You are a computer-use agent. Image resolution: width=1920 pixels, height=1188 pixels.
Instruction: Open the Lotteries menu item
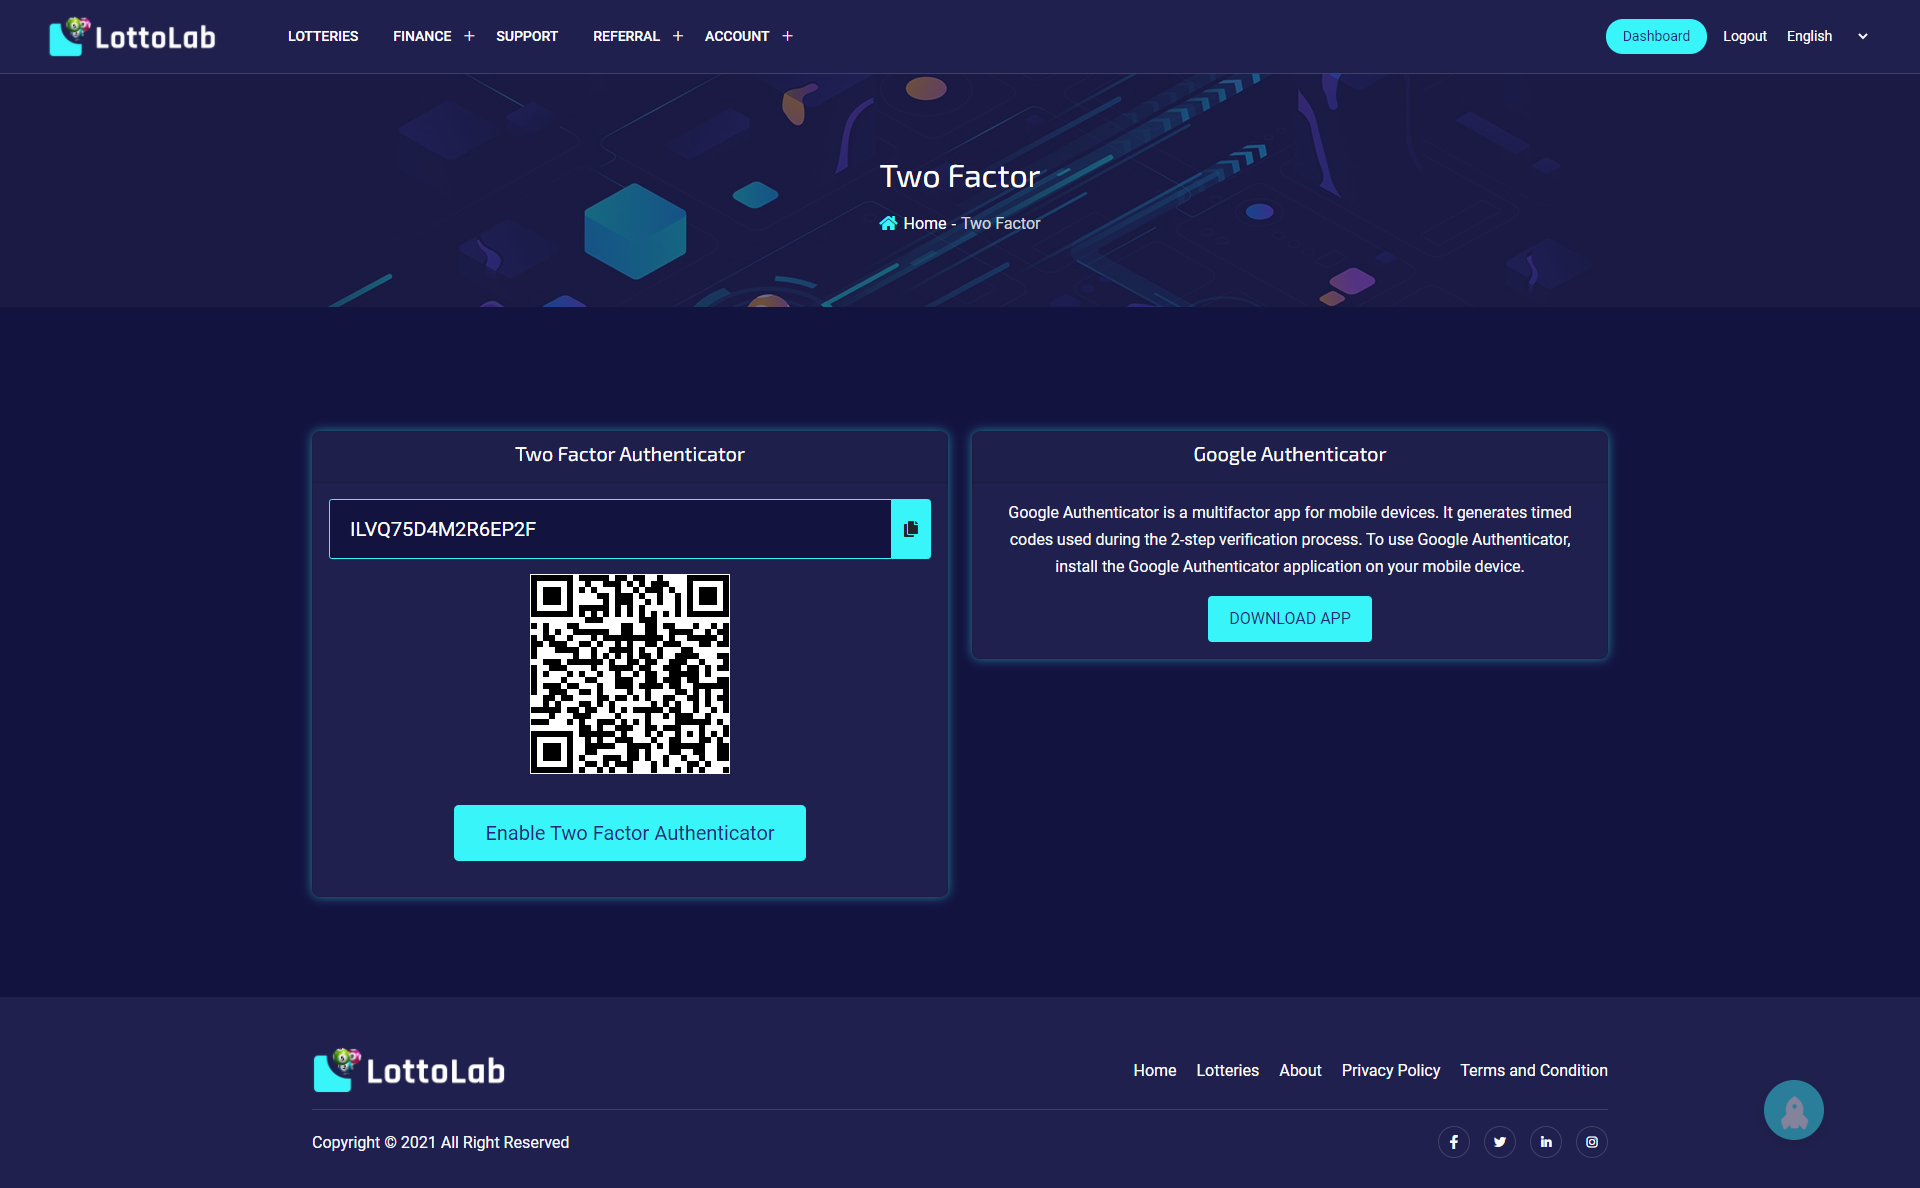tap(323, 36)
